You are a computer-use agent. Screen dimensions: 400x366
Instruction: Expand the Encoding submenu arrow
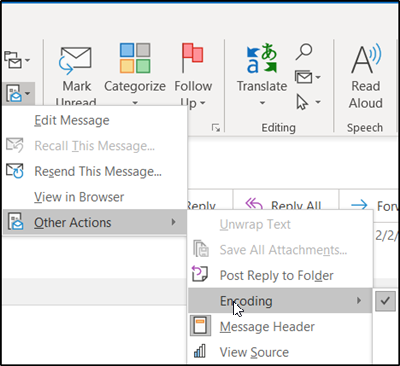tap(359, 301)
